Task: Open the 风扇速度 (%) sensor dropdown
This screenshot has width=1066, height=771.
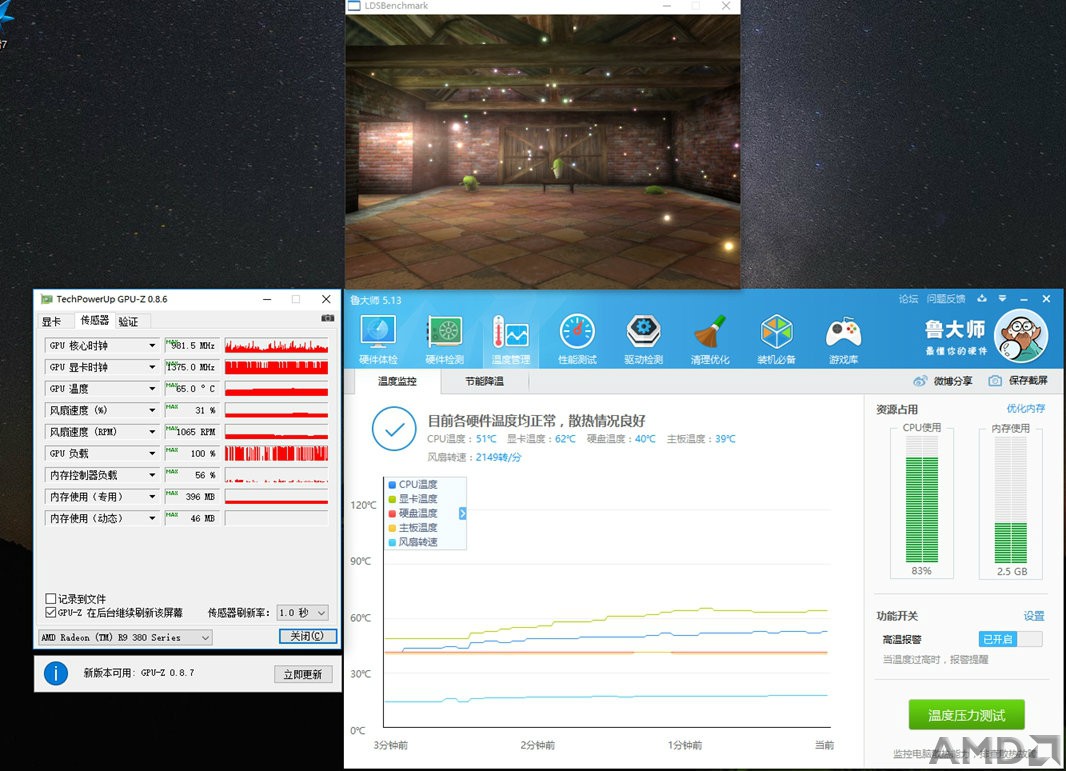Action: (x=152, y=410)
